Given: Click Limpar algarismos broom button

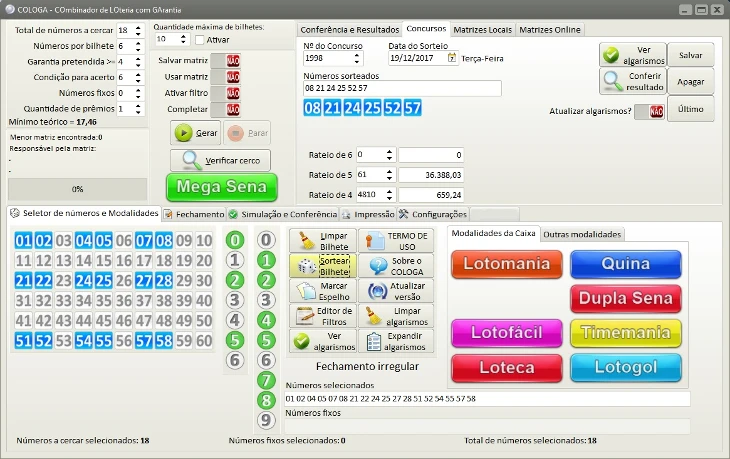Looking at the screenshot, I should [x=396, y=316].
